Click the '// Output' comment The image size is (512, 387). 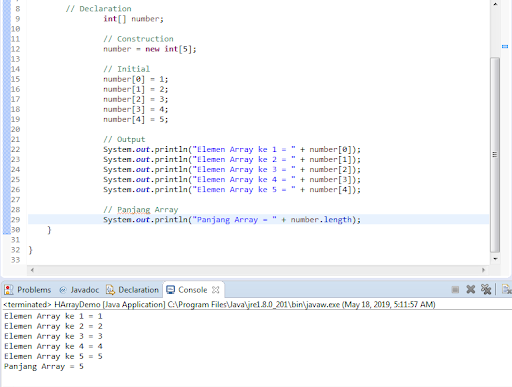(x=124, y=139)
